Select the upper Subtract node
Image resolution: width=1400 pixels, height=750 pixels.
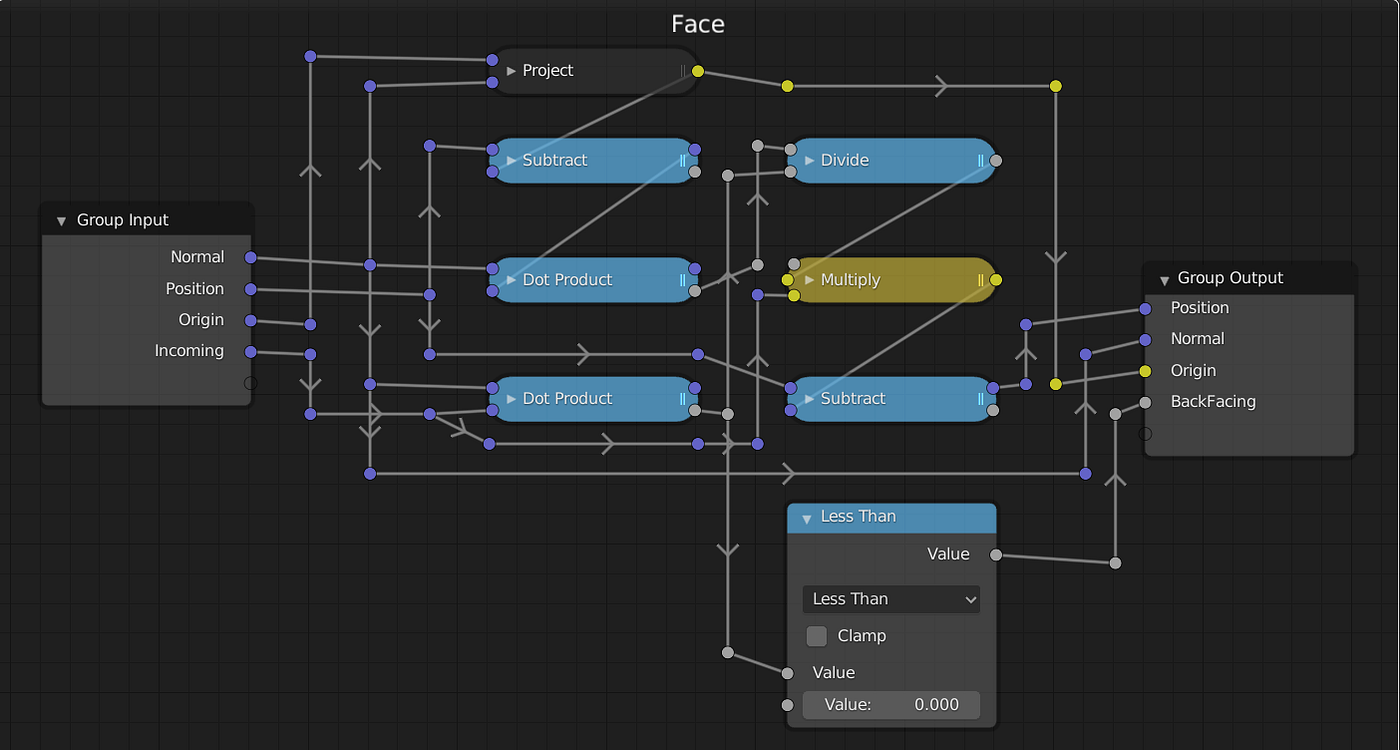590,160
